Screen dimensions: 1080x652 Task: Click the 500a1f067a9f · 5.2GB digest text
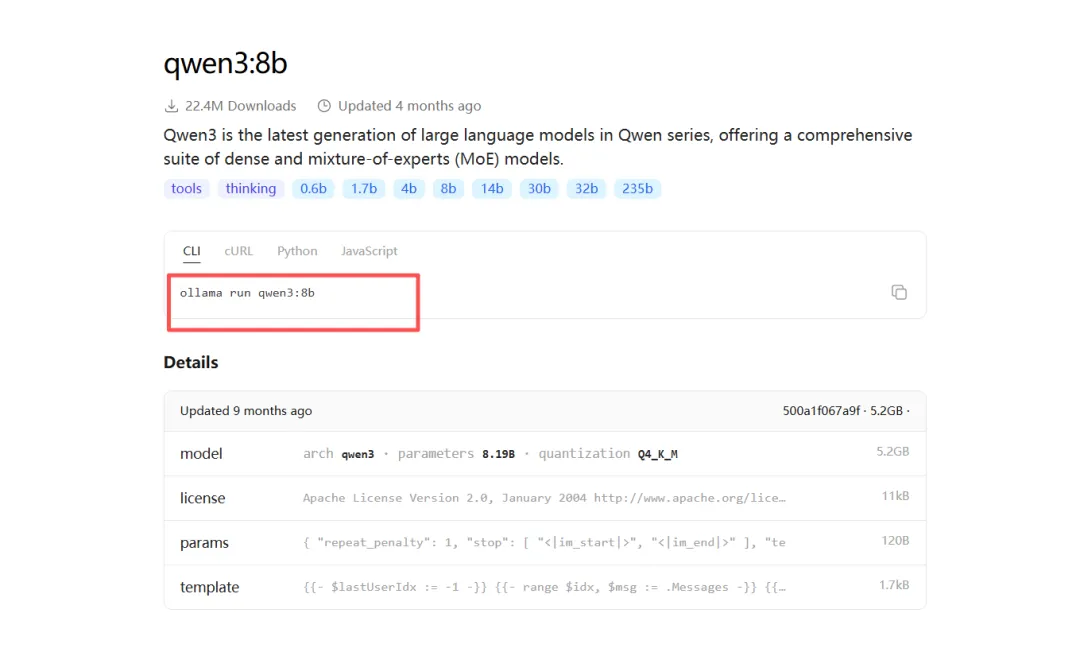tap(846, 411)
